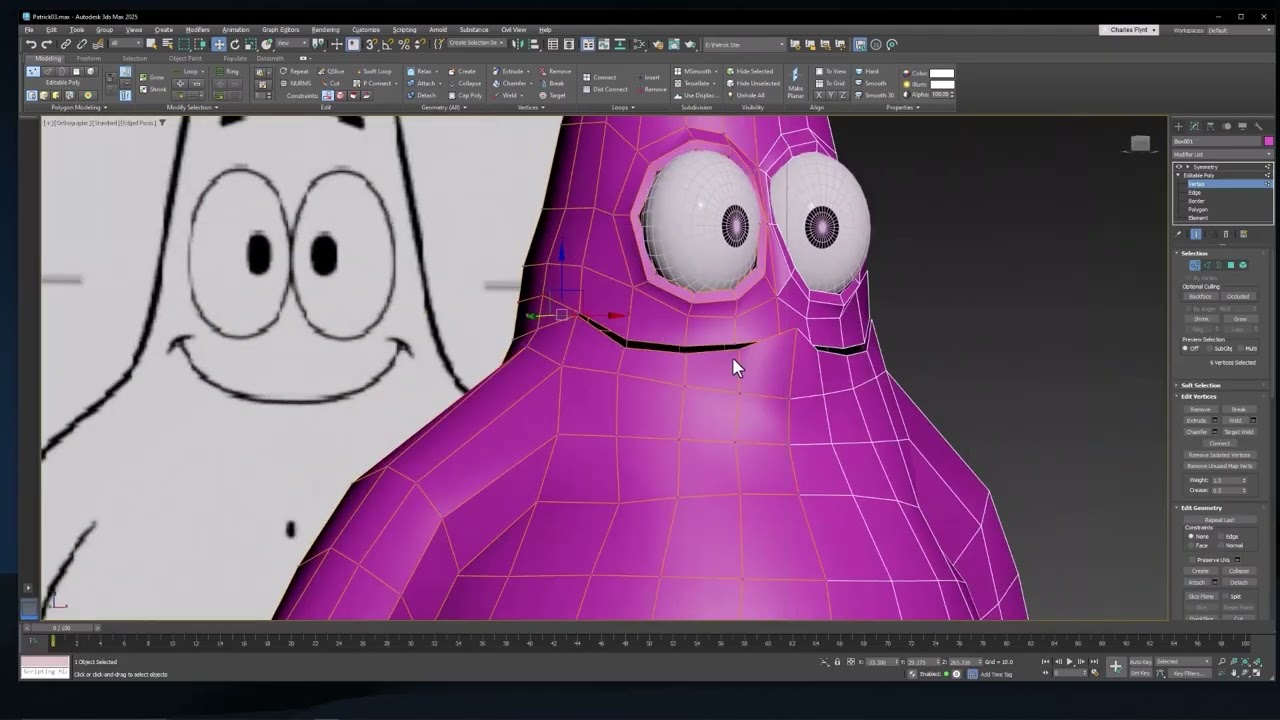Open the Create Selection Set dropdown
This screenshot has height=720, width=1280.
(476, 43)
